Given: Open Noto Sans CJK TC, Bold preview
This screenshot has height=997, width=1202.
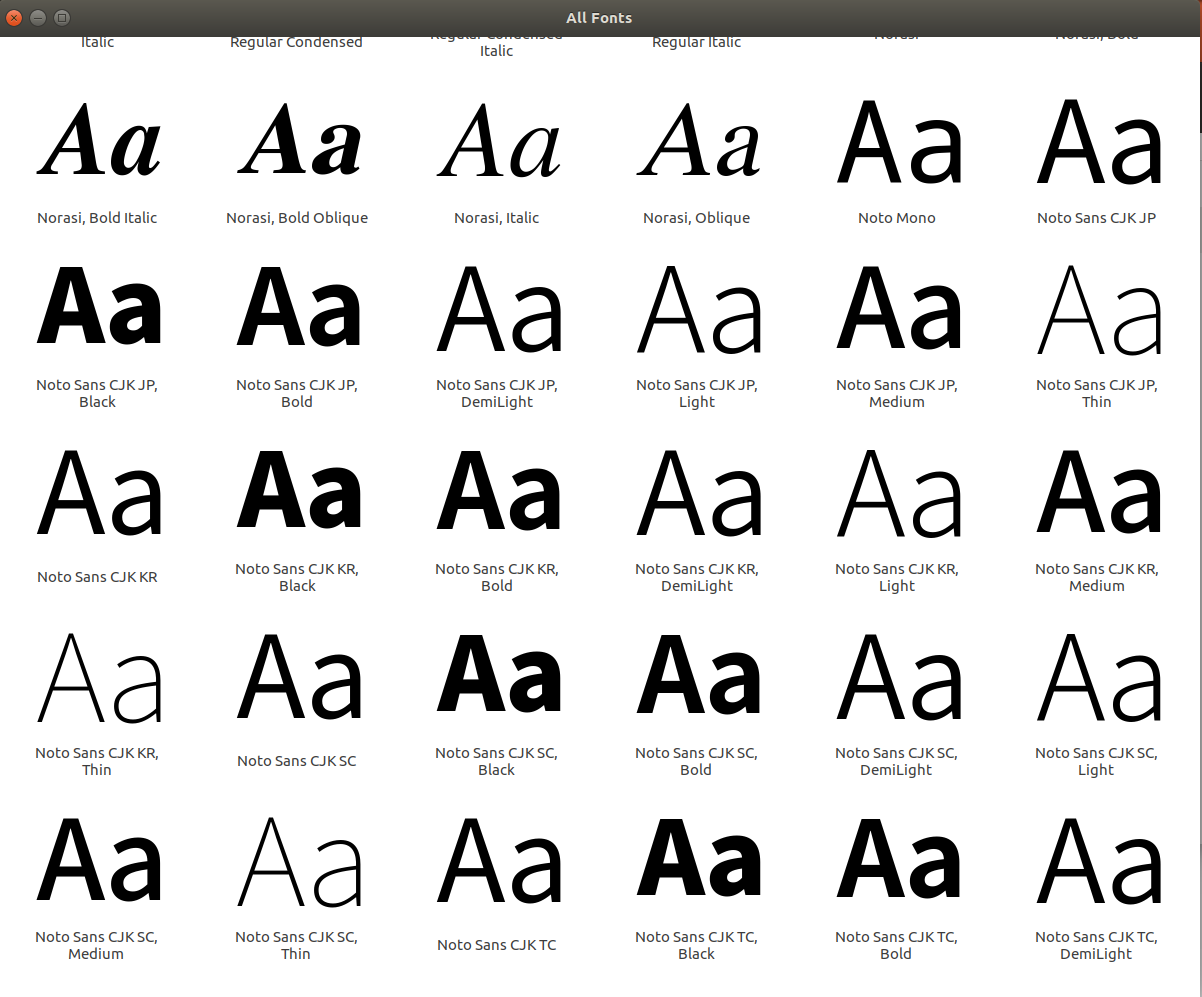Looking at the screenshot, I should point(897,861).
